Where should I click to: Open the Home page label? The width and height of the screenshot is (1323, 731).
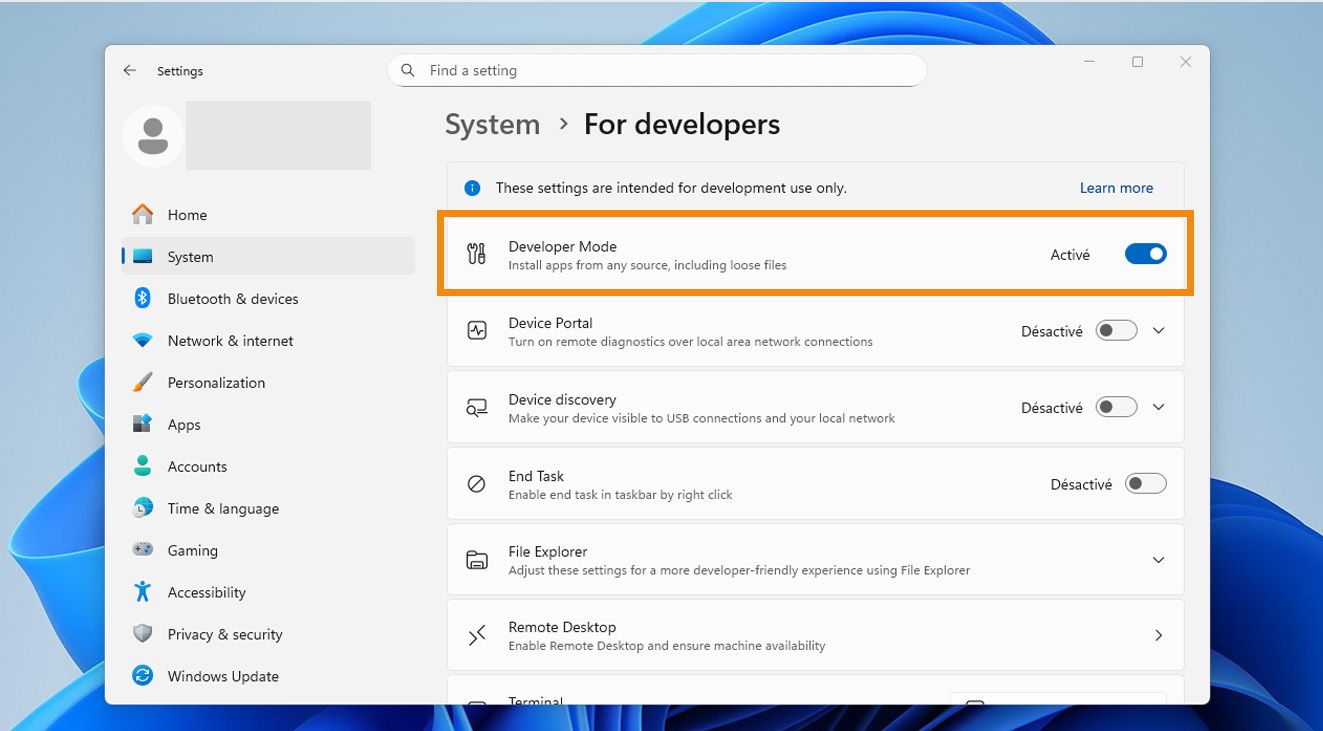[x=187, y=215]
